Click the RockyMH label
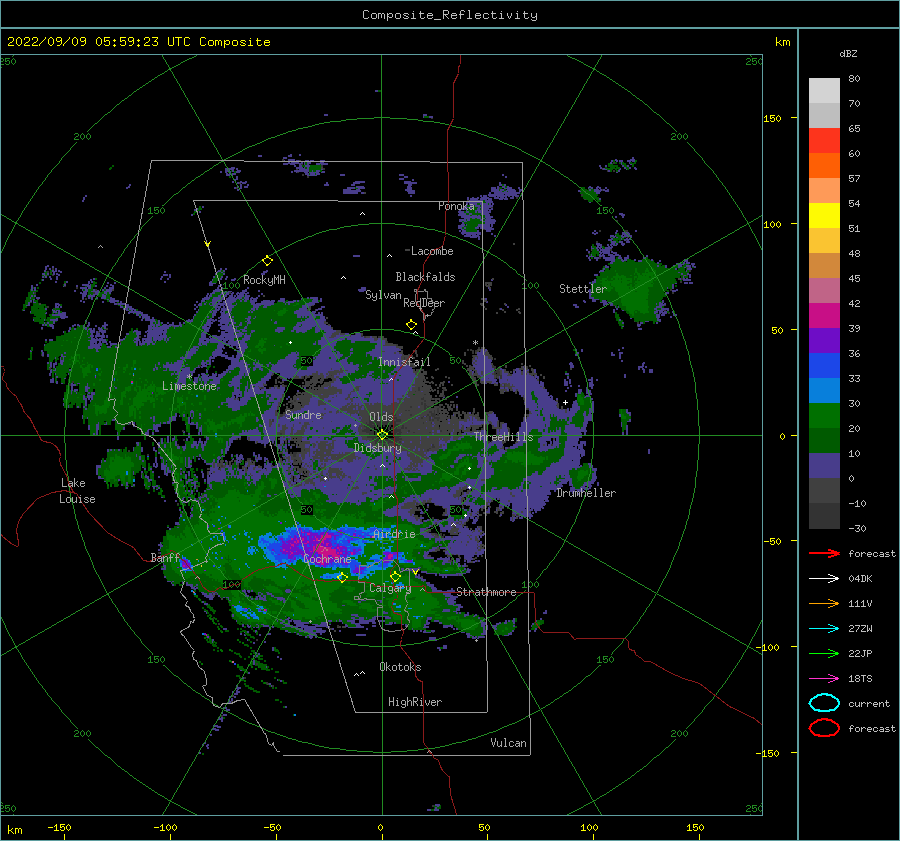The image size is (900, 841). [x=264, y=280]
